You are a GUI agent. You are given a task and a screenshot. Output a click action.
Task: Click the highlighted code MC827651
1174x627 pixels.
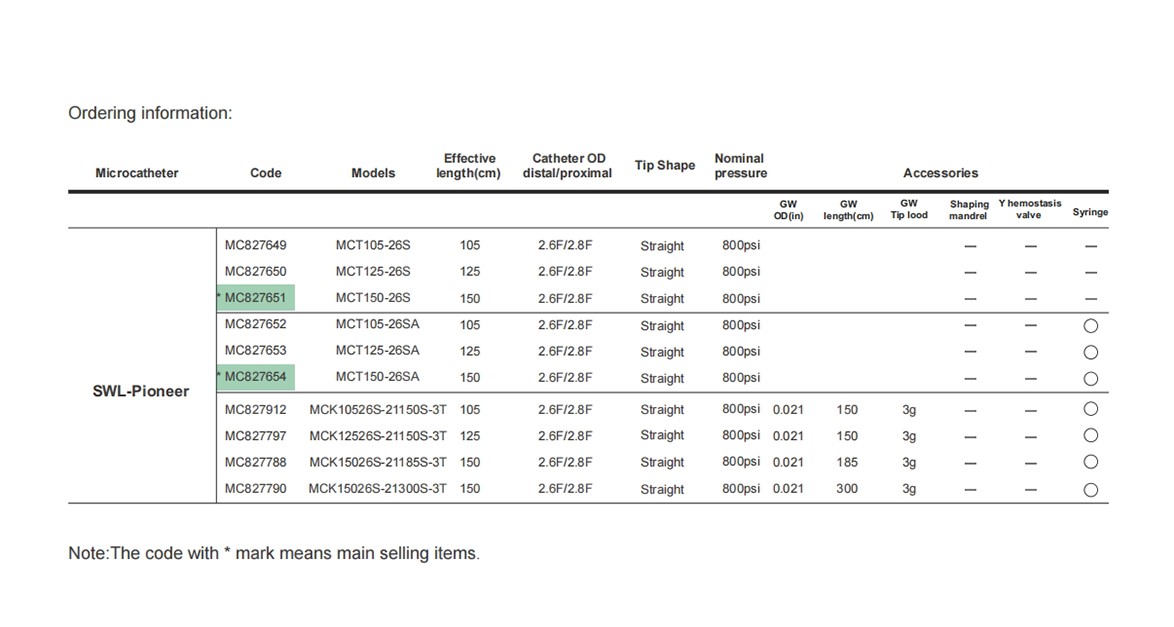[x=255, y=298]
